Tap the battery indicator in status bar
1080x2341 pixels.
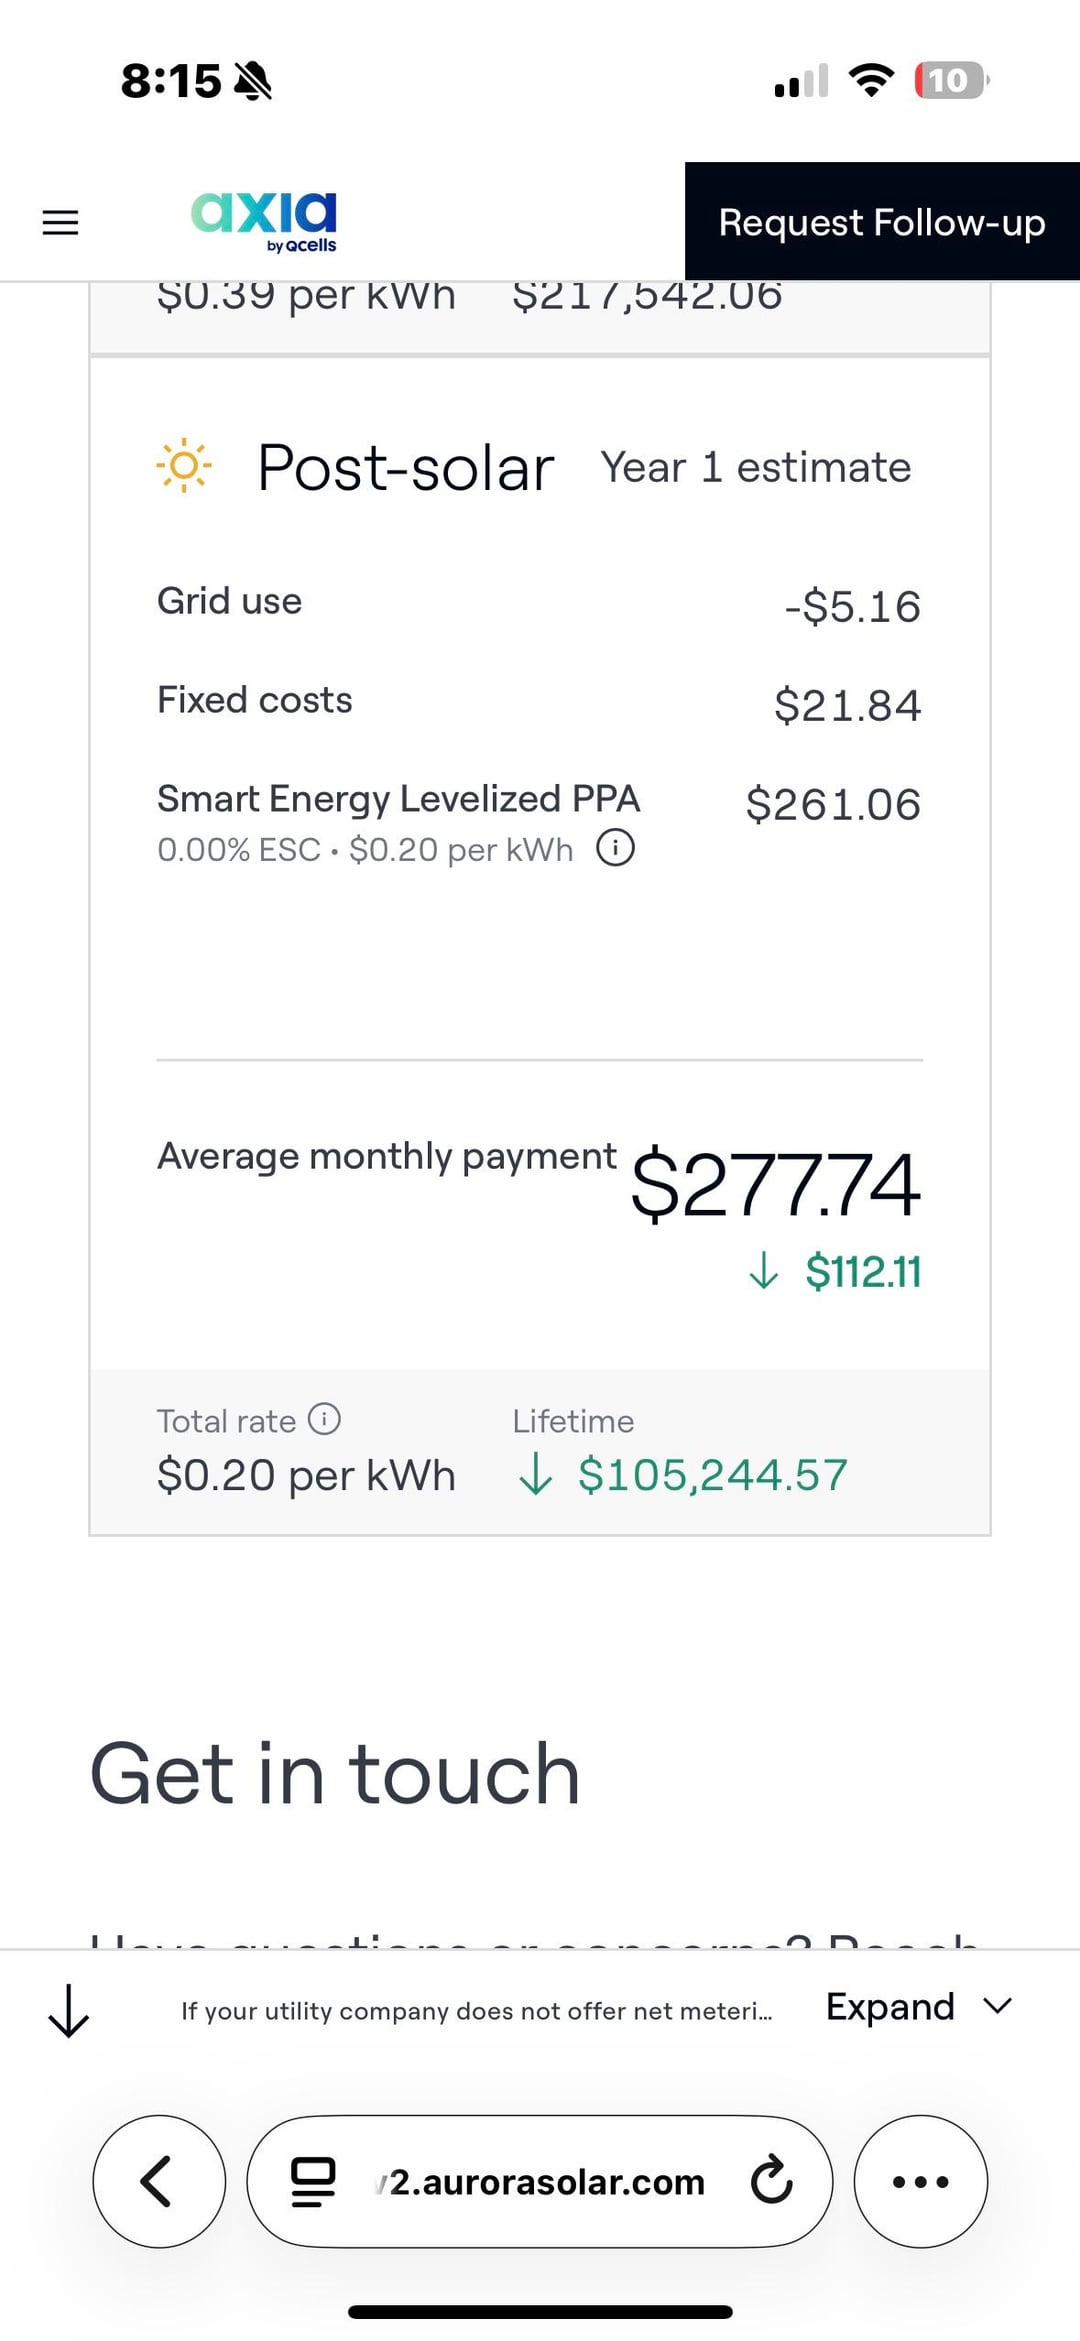pos(950,80)
